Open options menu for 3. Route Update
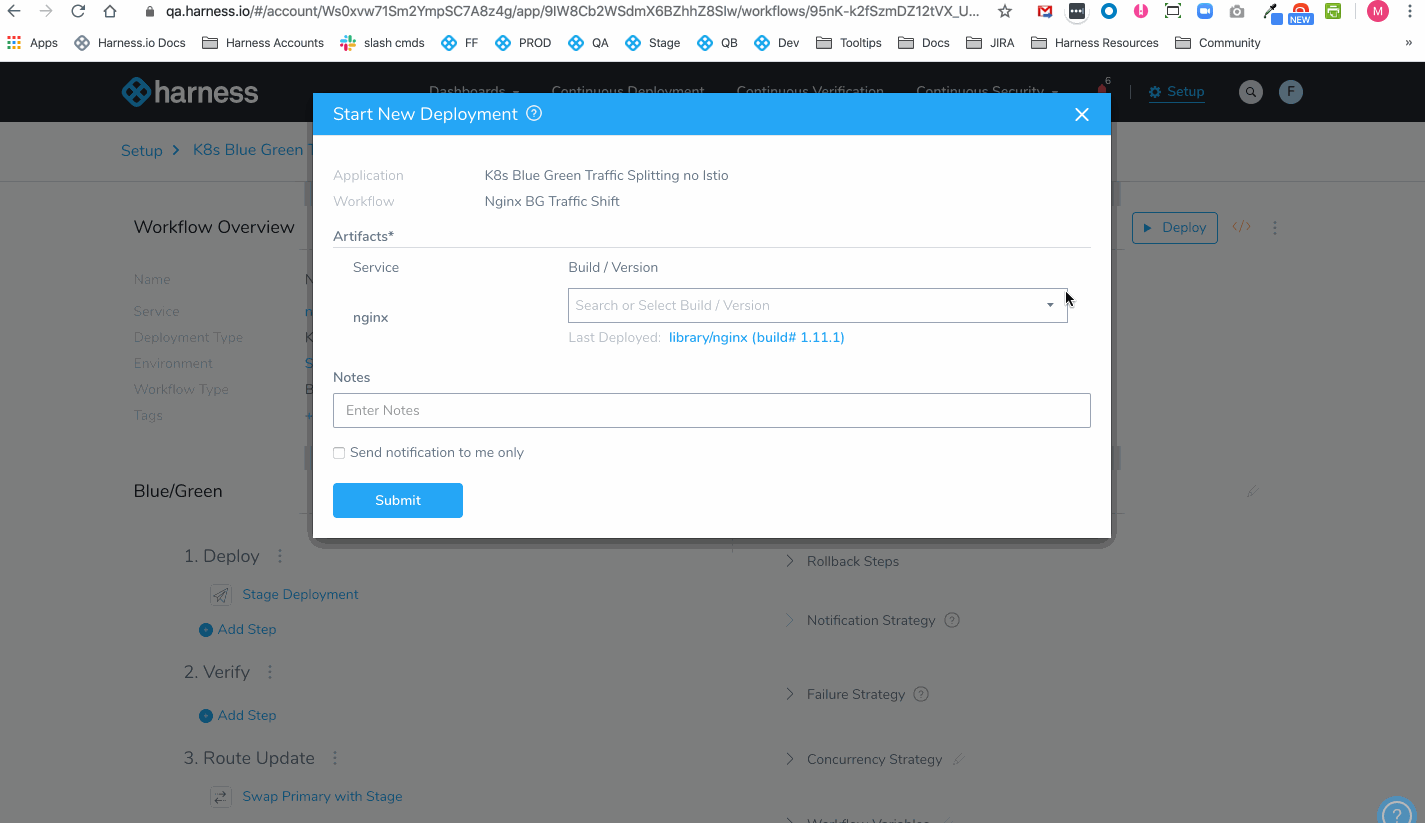Image resolution: width=1425 pixels, height=823 pixels. pos(335,758)
